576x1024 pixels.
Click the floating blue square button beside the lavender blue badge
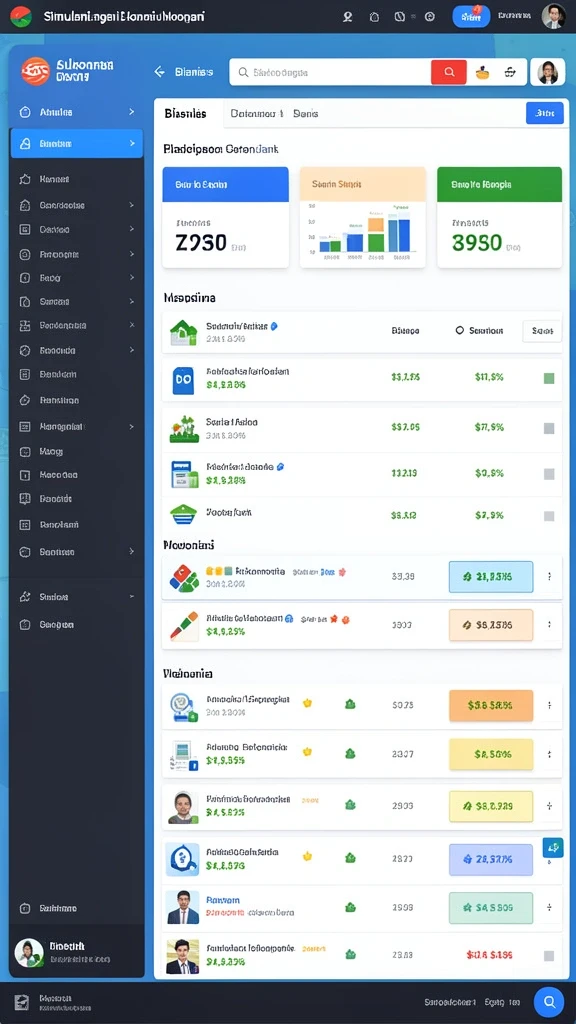click(x=552, y=848)
